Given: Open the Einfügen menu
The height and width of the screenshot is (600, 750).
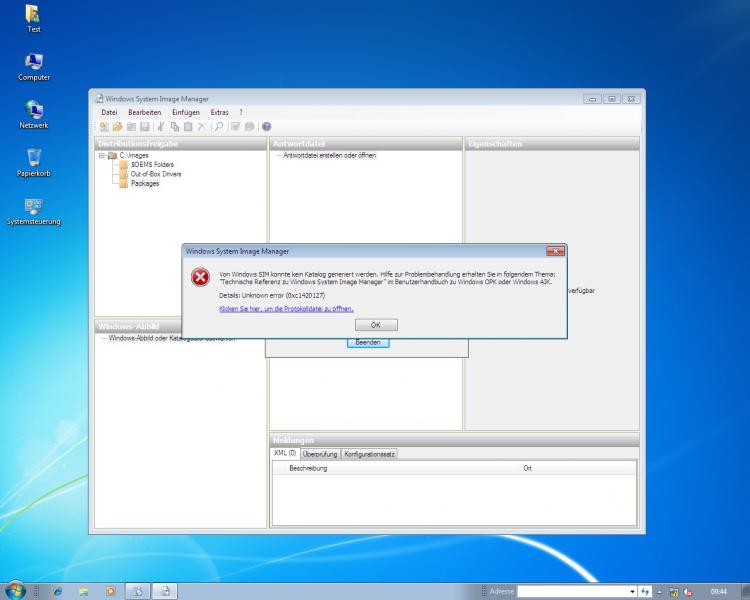Looking at the screenshot, I should pos(186,112).
